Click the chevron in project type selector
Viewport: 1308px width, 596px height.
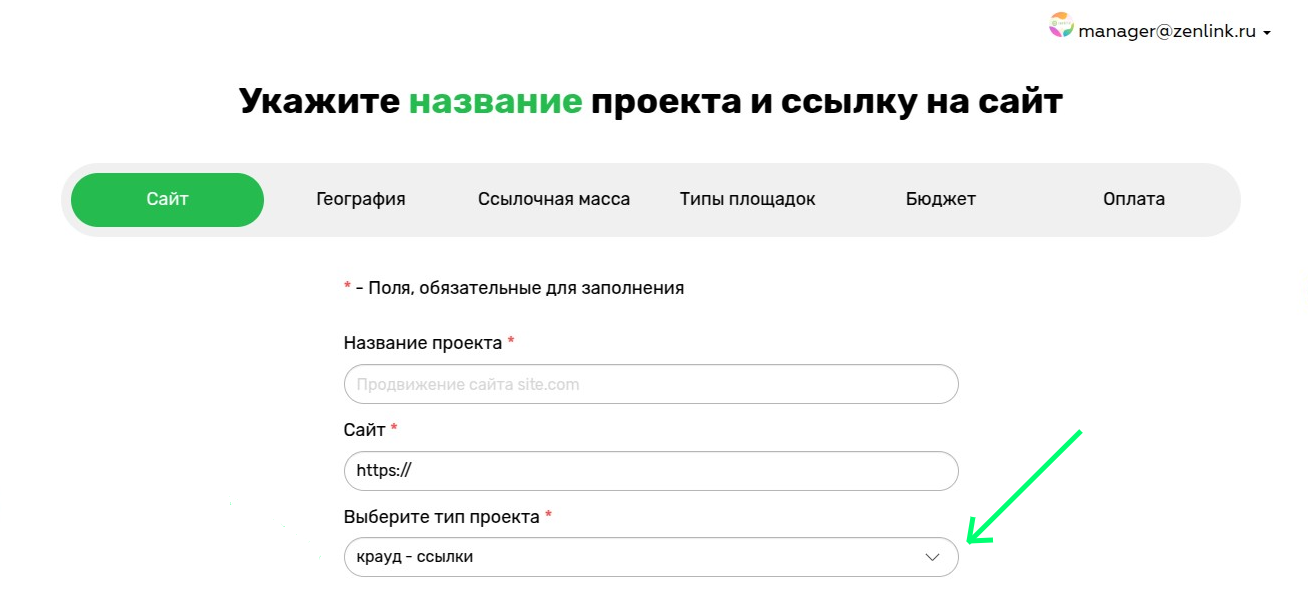[x=932, y=557]
